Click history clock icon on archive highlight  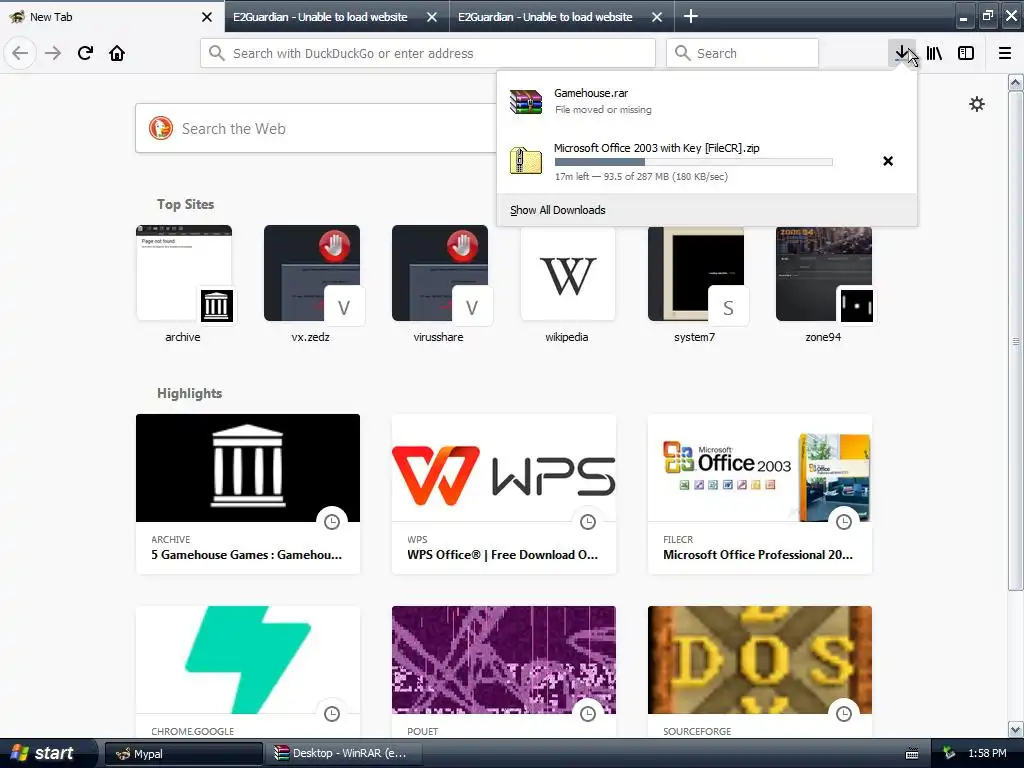click(x=332, y=522)
